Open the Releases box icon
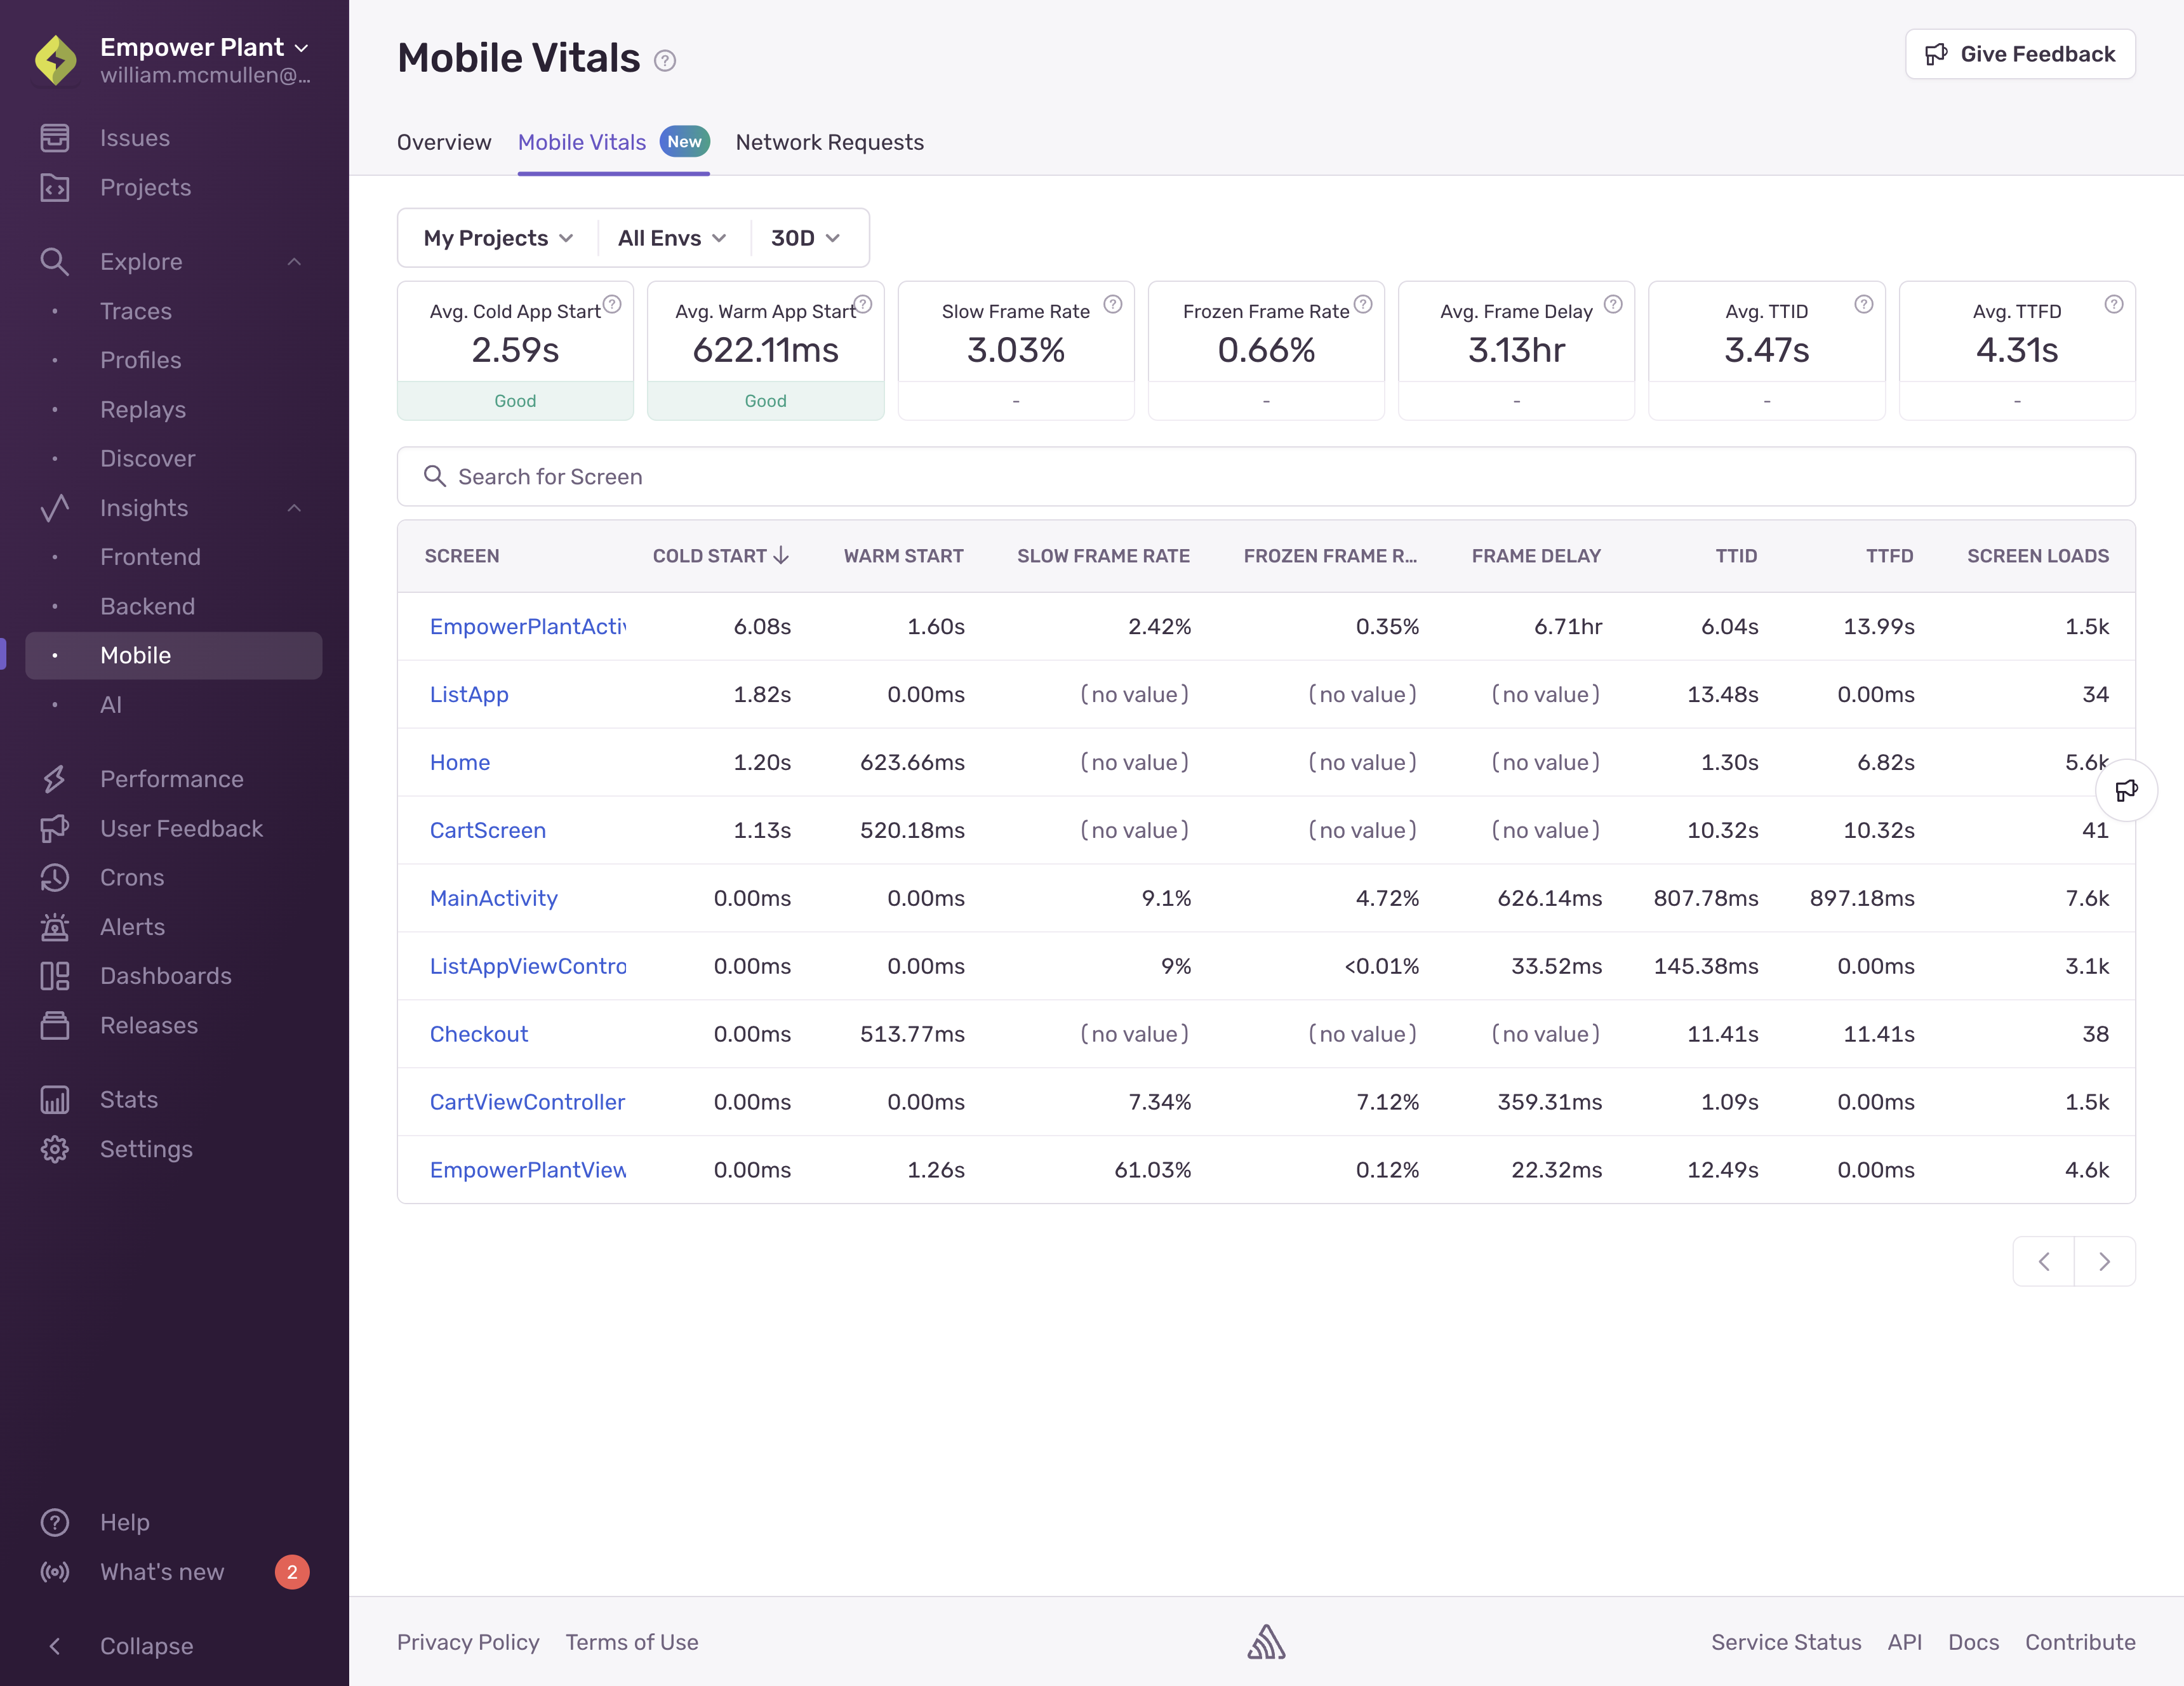The width and height of the screenshot is (2184, 1686). point(55,1025)
